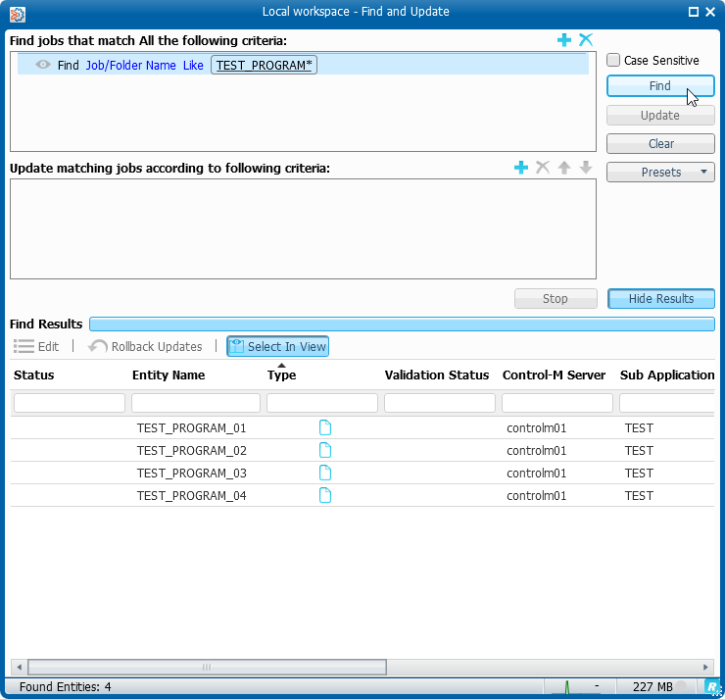Click the Entity Name filter input field
Viewport: 725px width, 699px height.
coord(196,403)
